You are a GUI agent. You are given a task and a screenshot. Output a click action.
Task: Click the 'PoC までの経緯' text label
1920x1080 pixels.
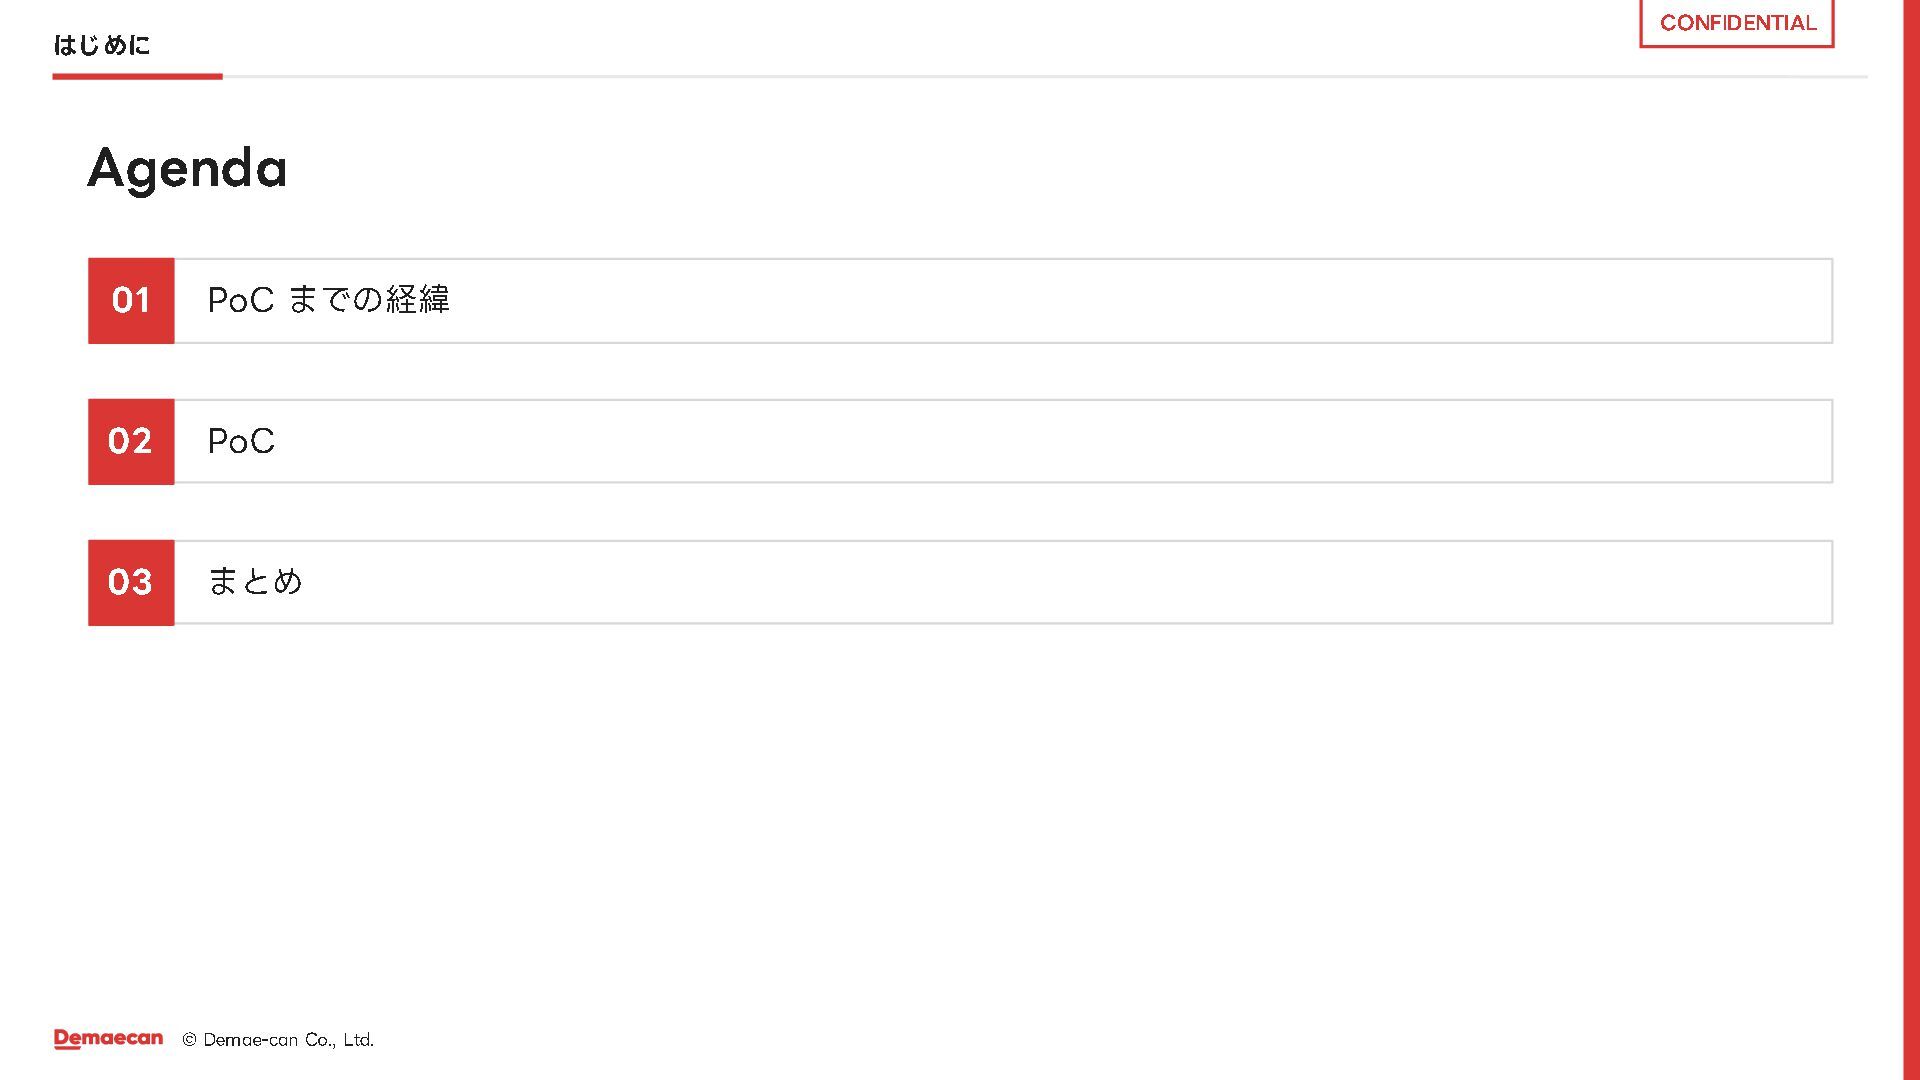(328, 300)
